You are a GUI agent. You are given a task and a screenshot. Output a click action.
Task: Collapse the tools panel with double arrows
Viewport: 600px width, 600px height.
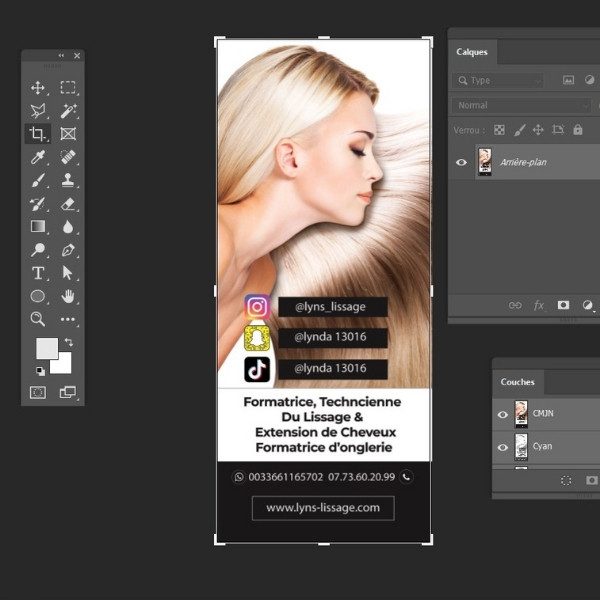pyautogui.click(x=62, y=55)
